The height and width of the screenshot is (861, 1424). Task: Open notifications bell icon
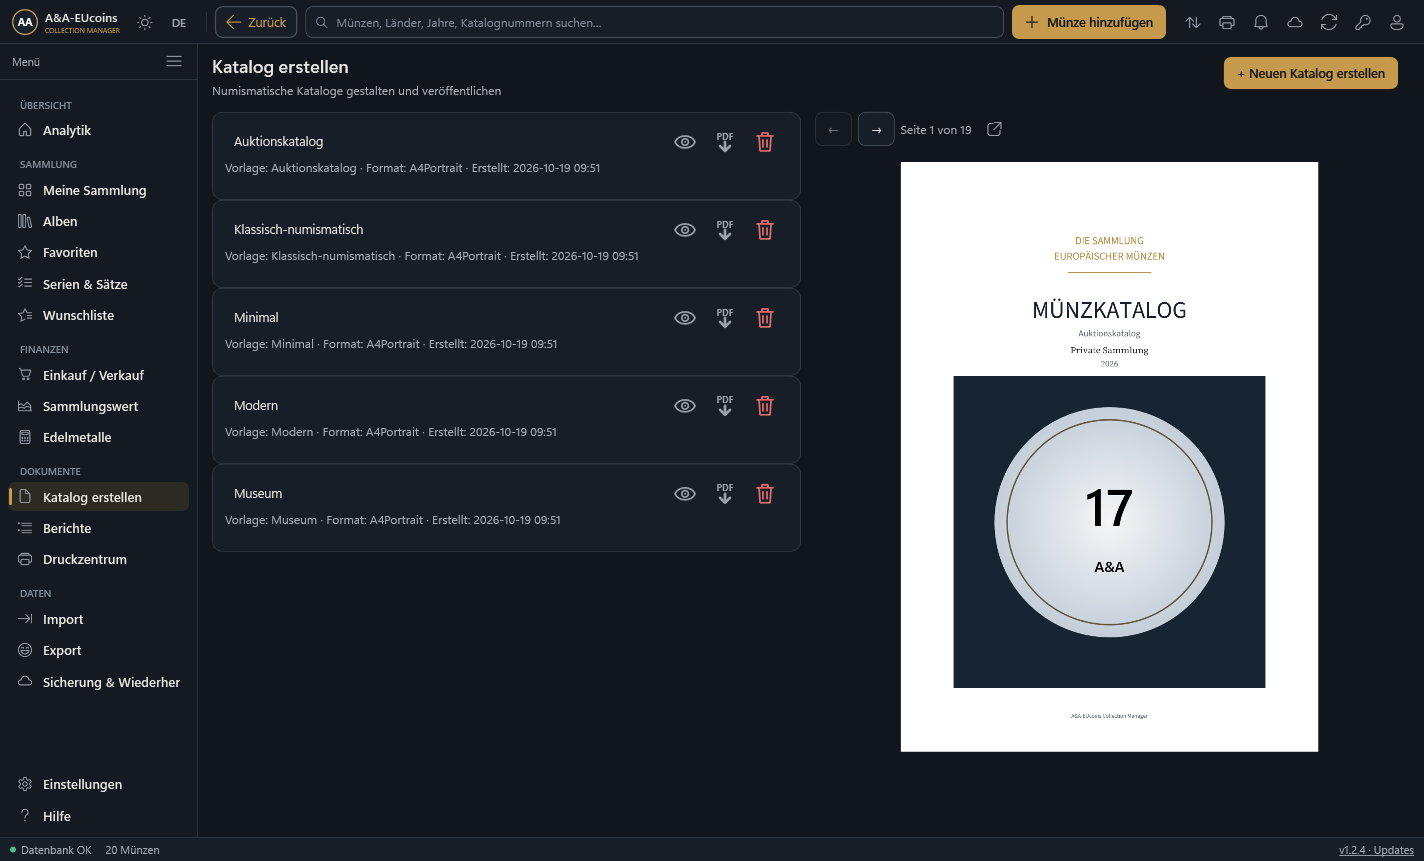tap(1261, 22)
